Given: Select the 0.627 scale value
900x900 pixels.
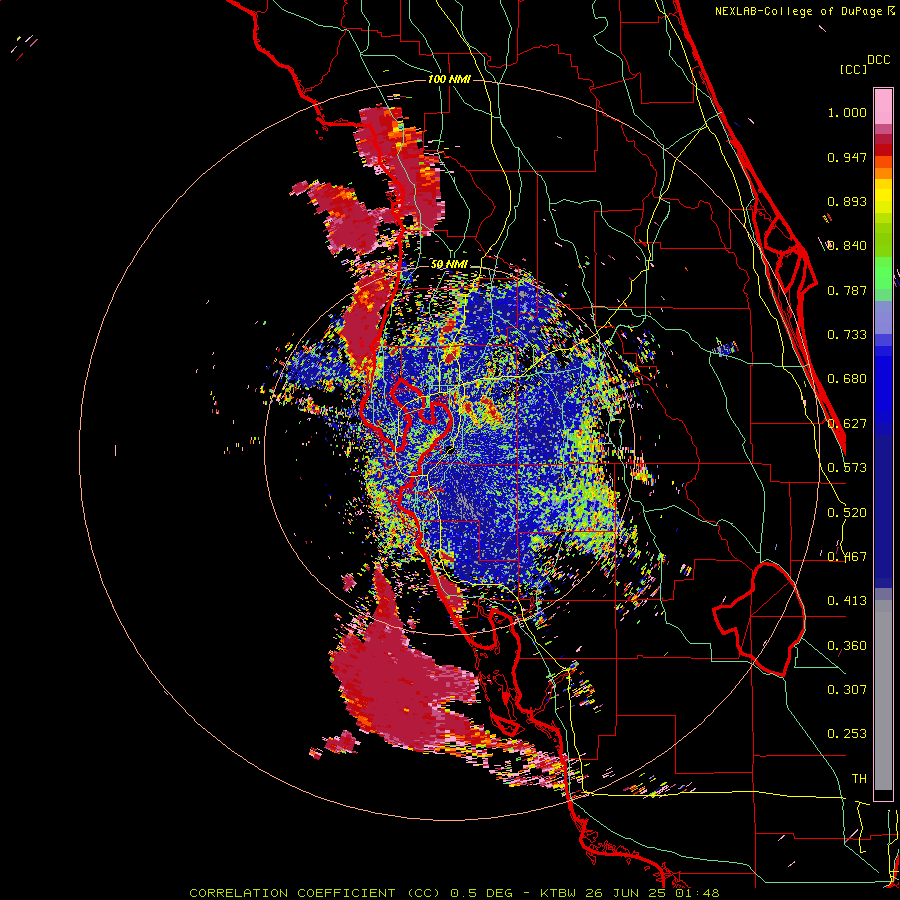Looking at the screenshot, I should tap(847, 424).
